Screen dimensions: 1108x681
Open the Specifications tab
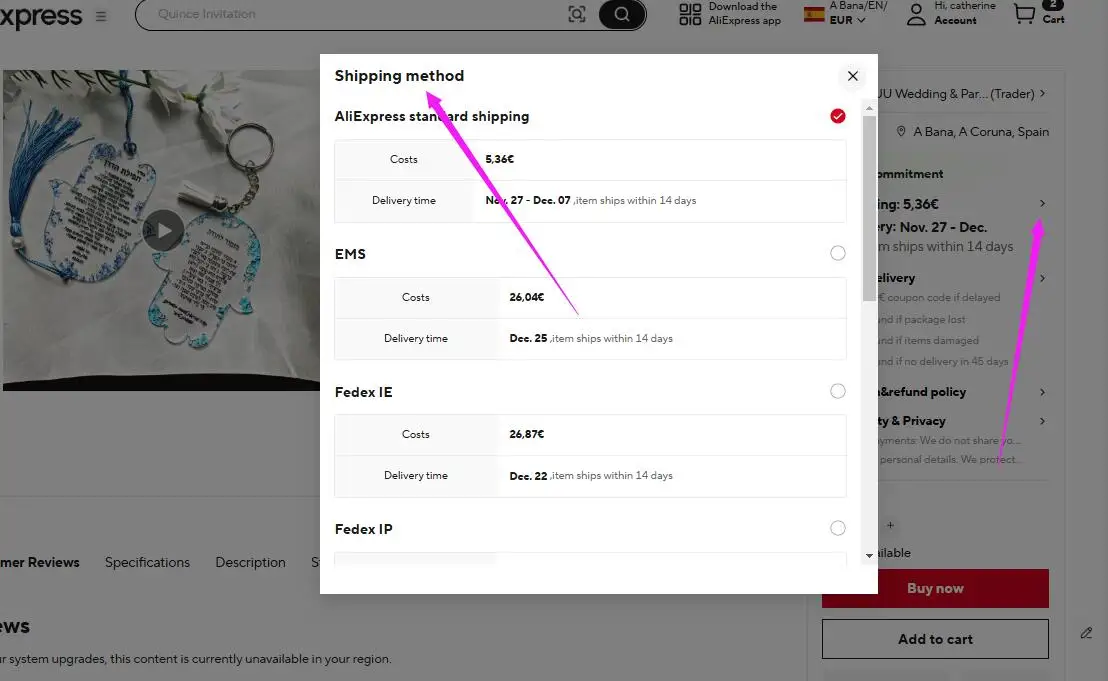click(147, 562)
